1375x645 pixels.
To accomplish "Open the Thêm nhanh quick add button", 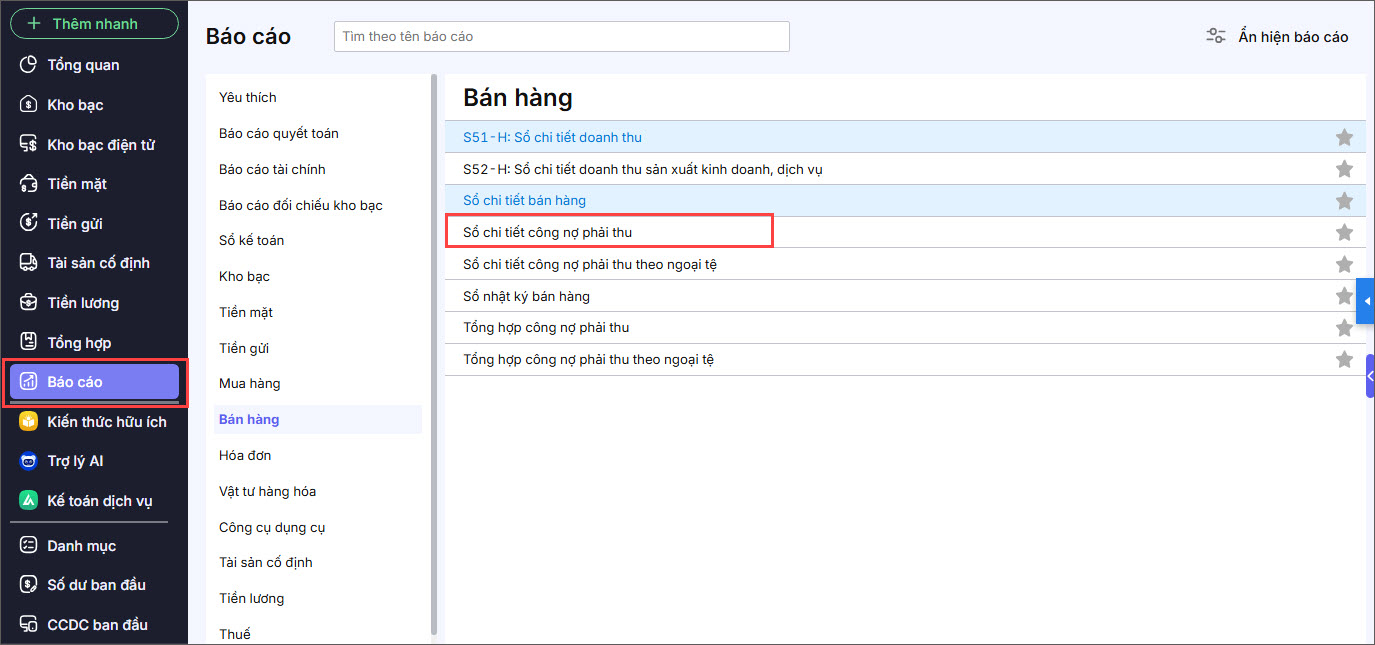I will pos(94,23).
